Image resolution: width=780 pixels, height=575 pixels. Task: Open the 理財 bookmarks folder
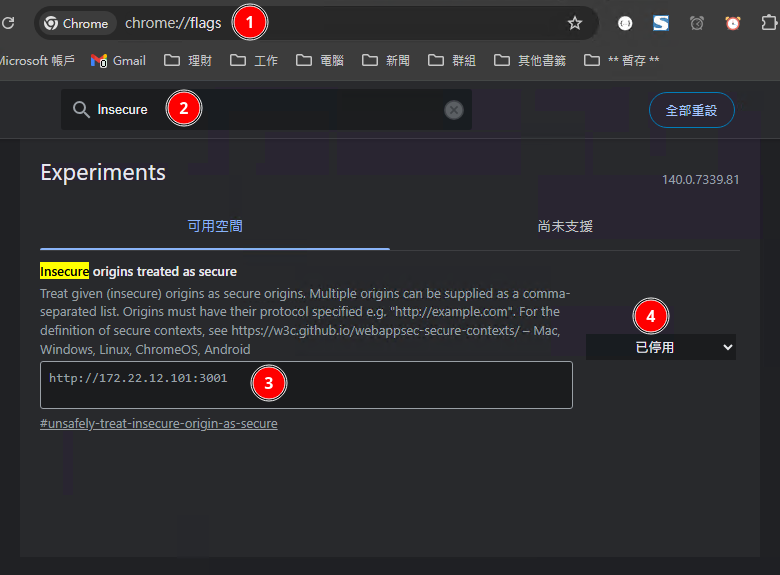(x=188, y=61)
